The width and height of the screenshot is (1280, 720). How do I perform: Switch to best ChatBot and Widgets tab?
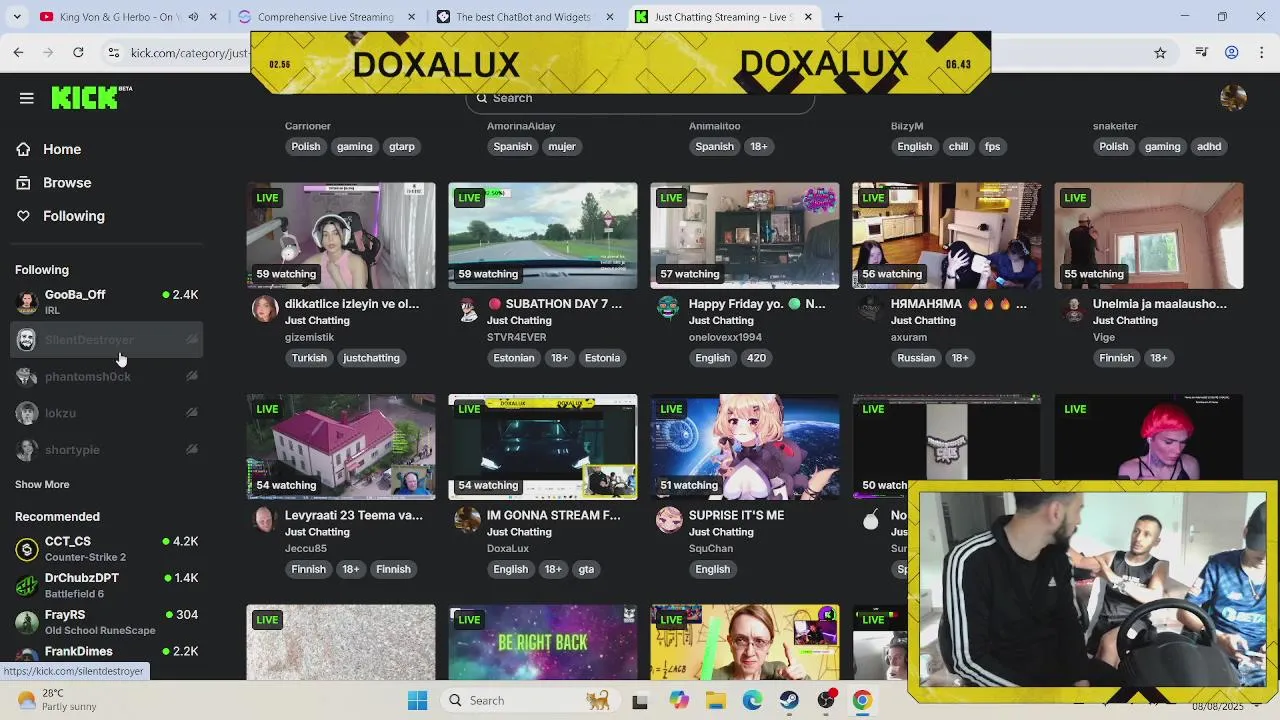pos(523,17)
